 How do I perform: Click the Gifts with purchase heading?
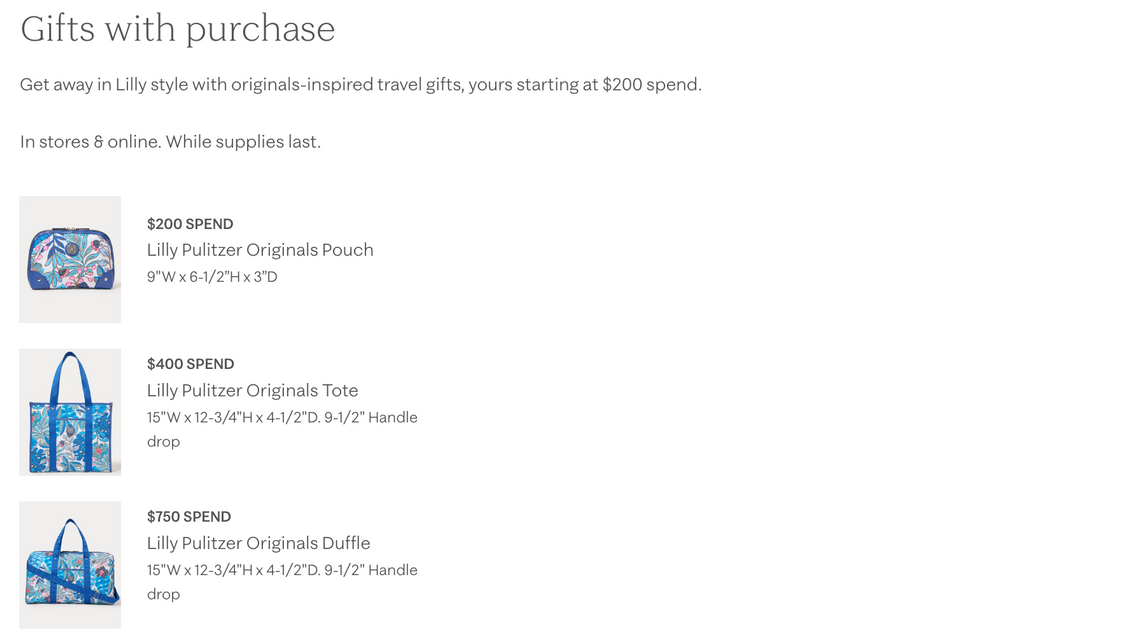178,30
